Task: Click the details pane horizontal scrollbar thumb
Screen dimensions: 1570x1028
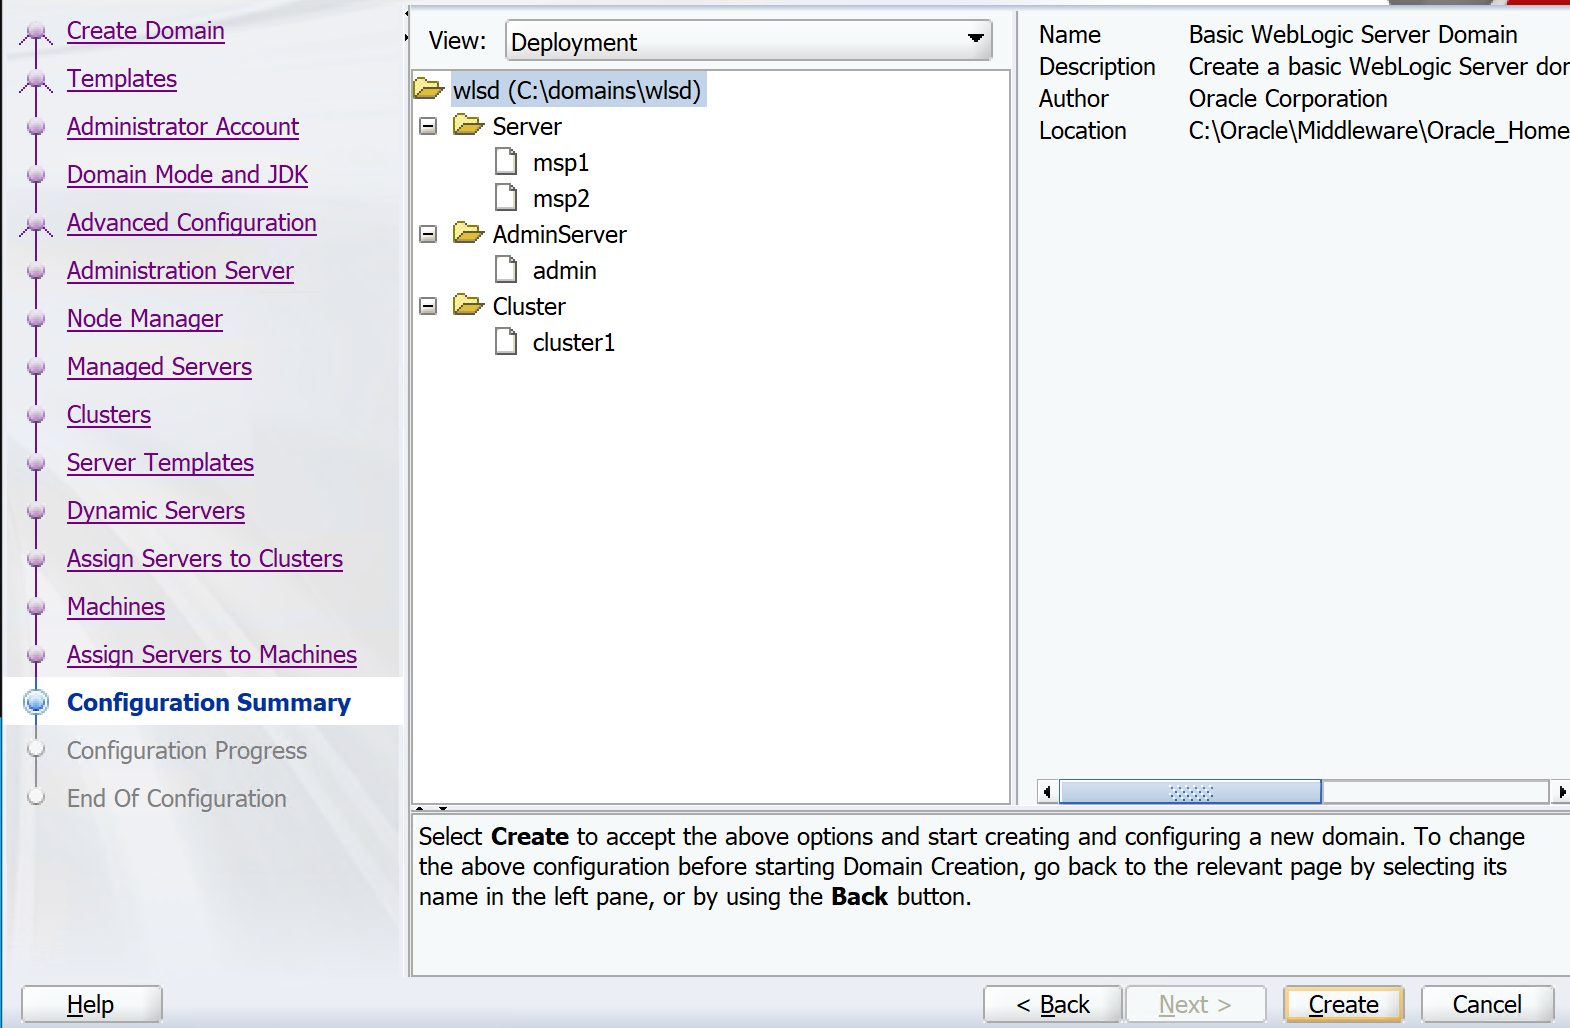Action: pyautogui.click(x=1190, y=792)
